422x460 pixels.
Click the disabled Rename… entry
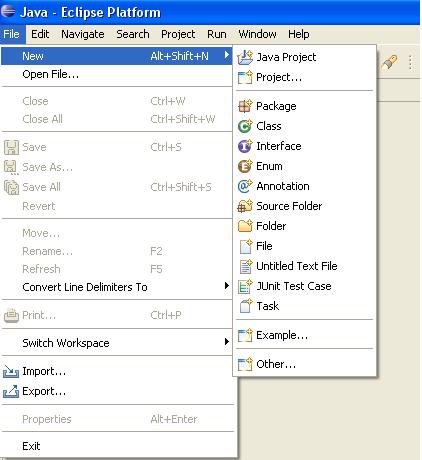pos(117,251)
